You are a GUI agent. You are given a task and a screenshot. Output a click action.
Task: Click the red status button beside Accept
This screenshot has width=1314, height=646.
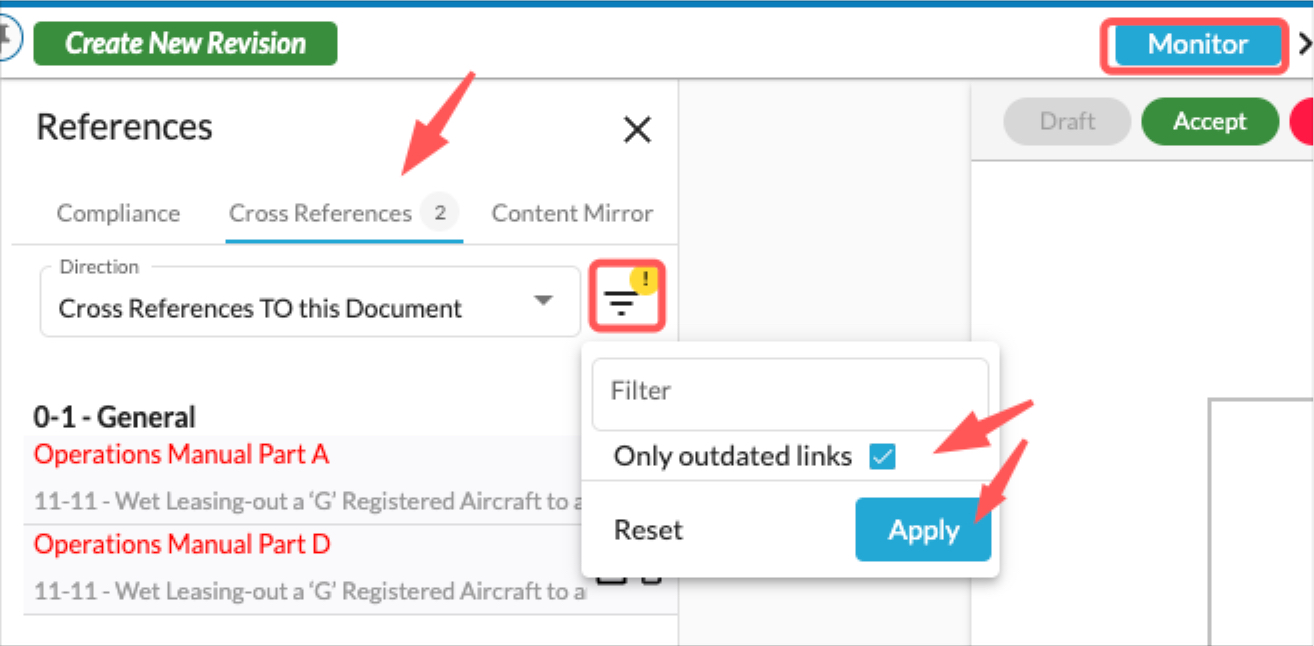click(x=1302, y=121)
